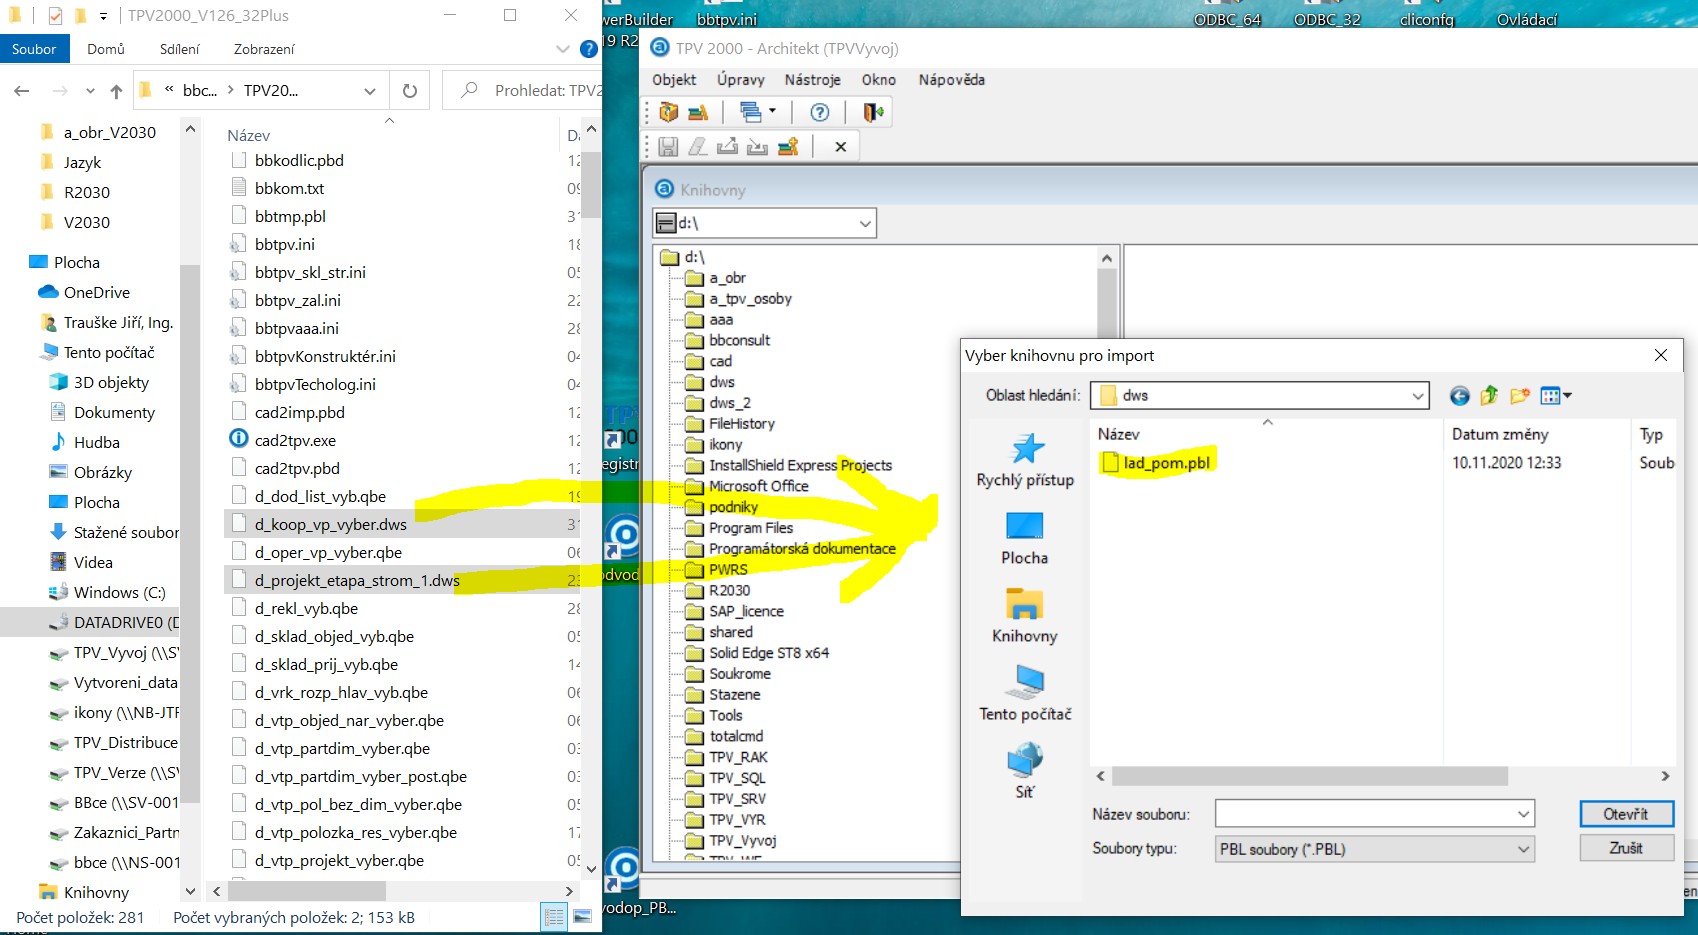This screenshot has width=1698, height=935.
Task: Open the Domů ribbon tab
Action: click(x=106, y=49)
